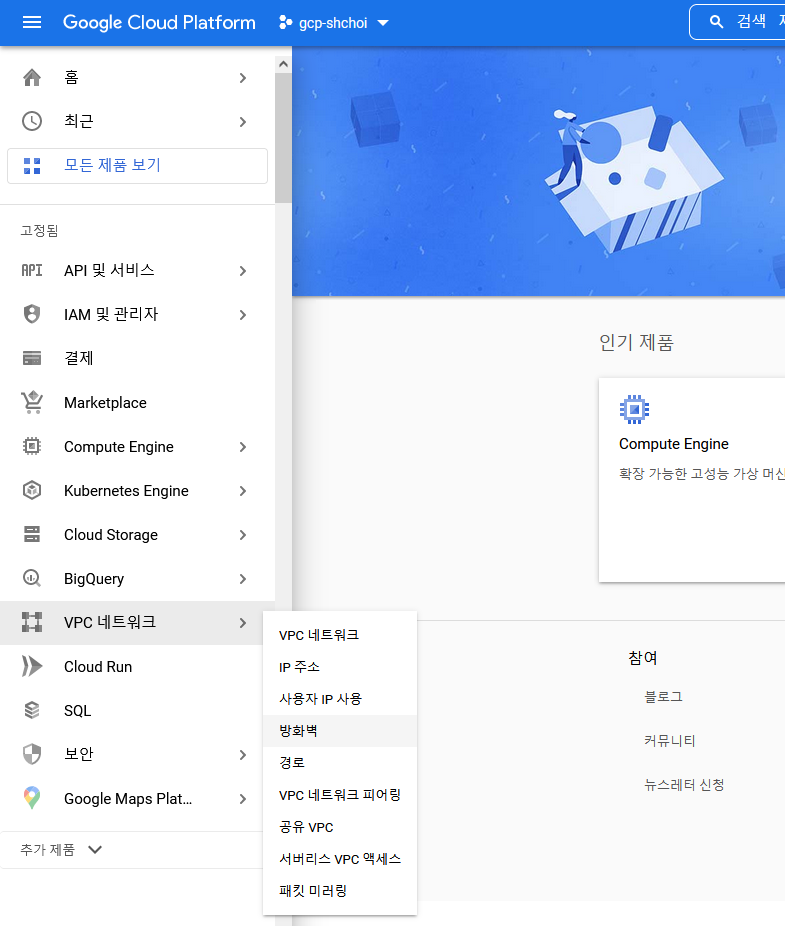Click the home icon in sidebar
Image resolution: width=785 pixels, height=926 pixels.
32,77
